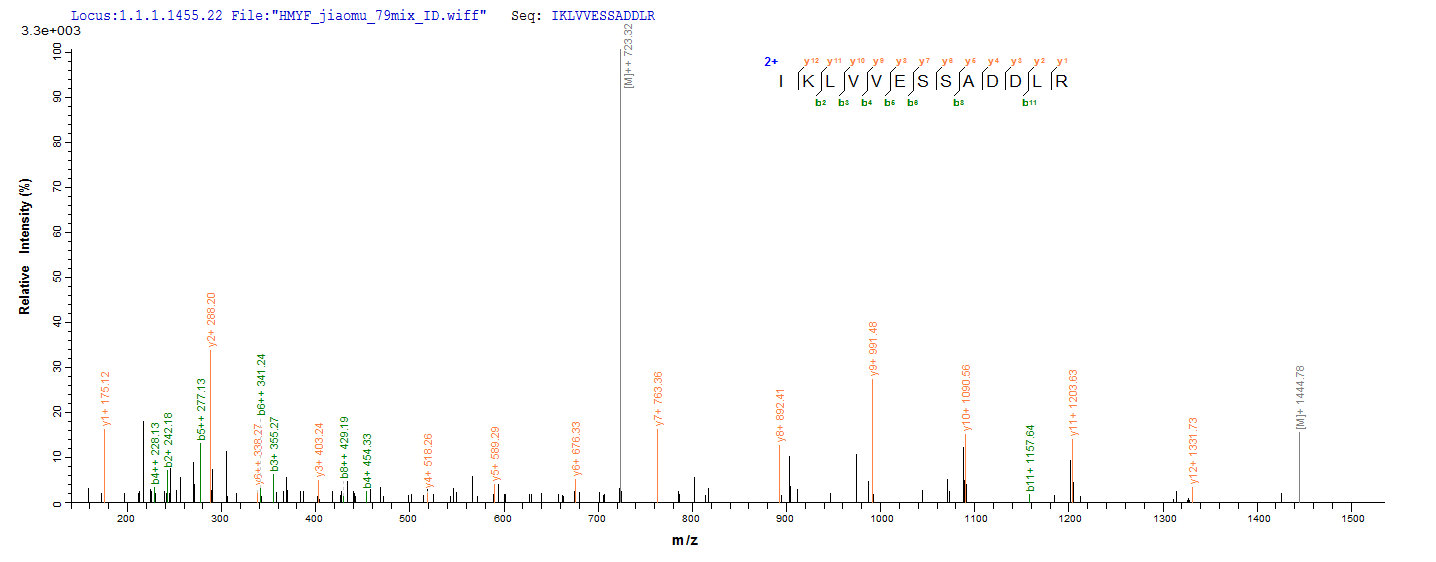Click the y1+ 175.12 peak label
1436x562 pixels.
tap(106, 399)
